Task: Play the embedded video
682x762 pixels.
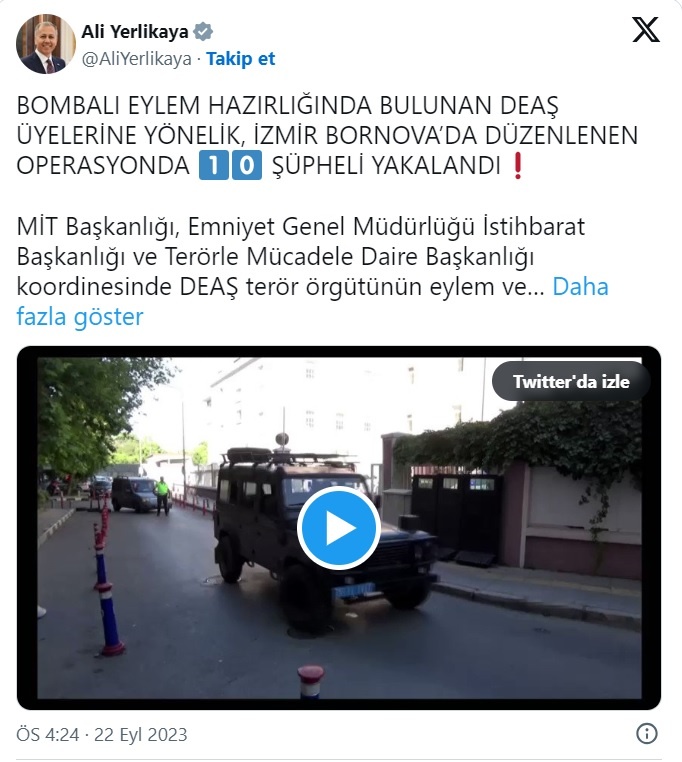Action: point(338,528)
